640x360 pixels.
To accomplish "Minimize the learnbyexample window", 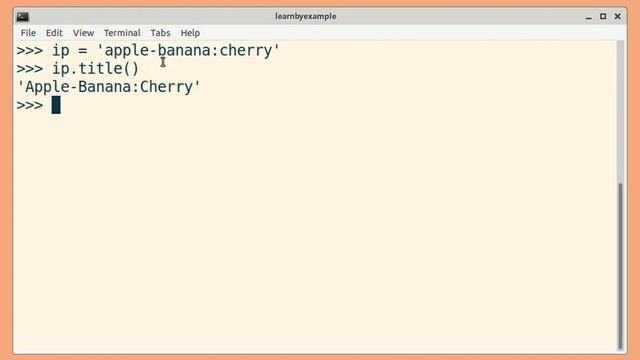I will pos(588,17).
